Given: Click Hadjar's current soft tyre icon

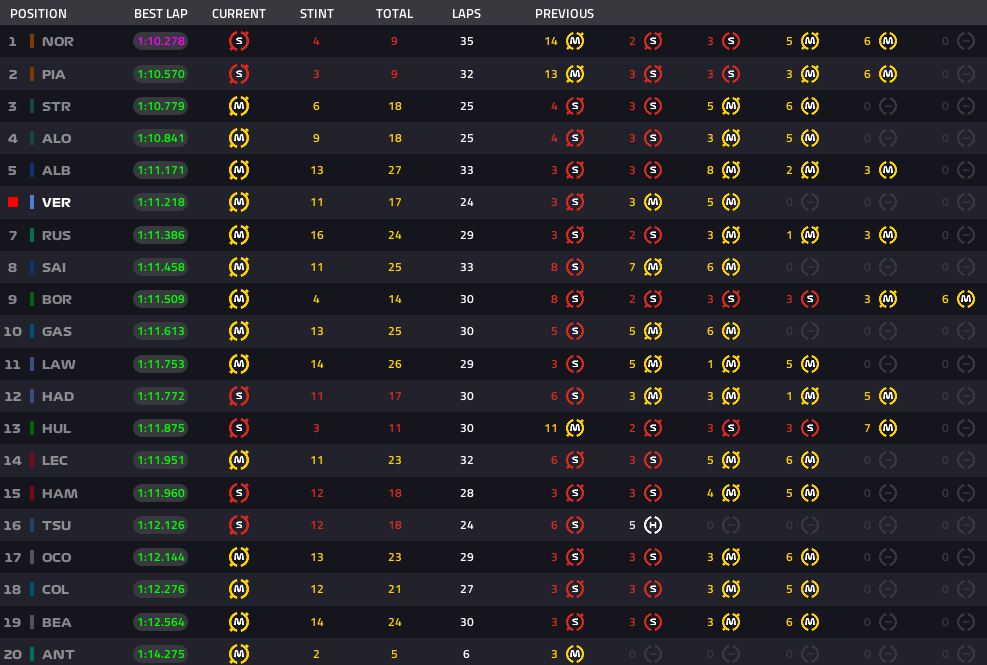Looking at the screenshot, I should pyautogui.click(x=239, y=396).
